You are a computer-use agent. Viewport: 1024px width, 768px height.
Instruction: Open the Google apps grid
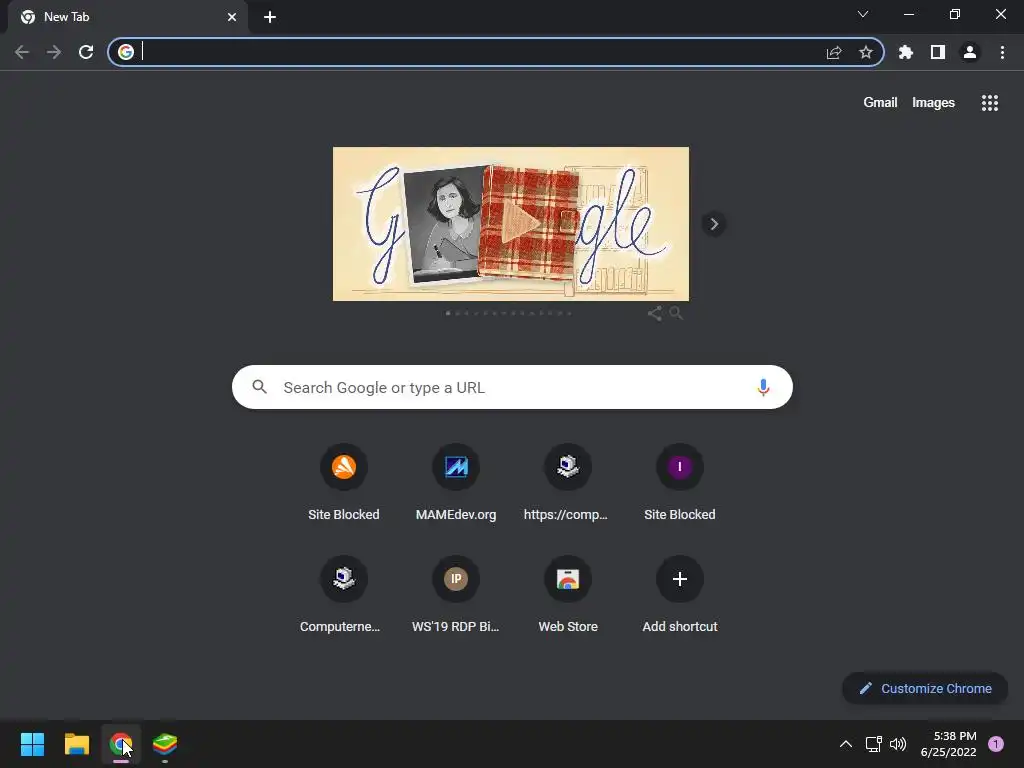click(990, 103)
